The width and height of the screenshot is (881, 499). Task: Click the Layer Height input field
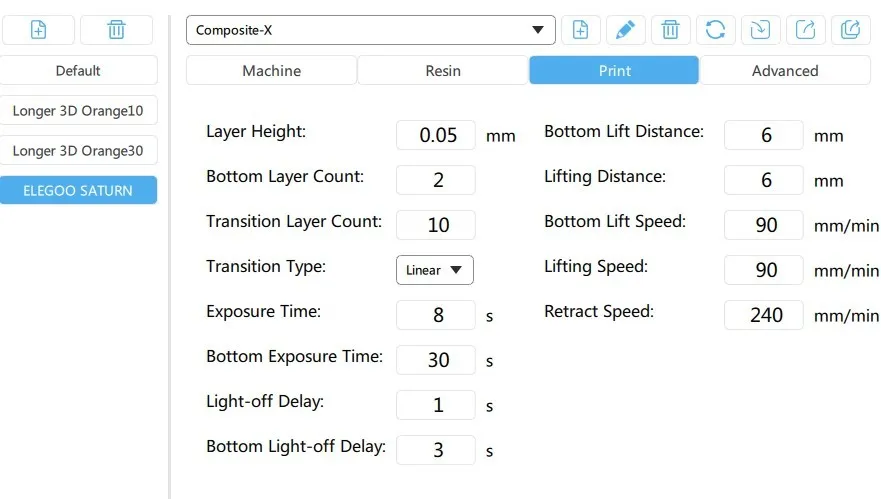point(436,135)
